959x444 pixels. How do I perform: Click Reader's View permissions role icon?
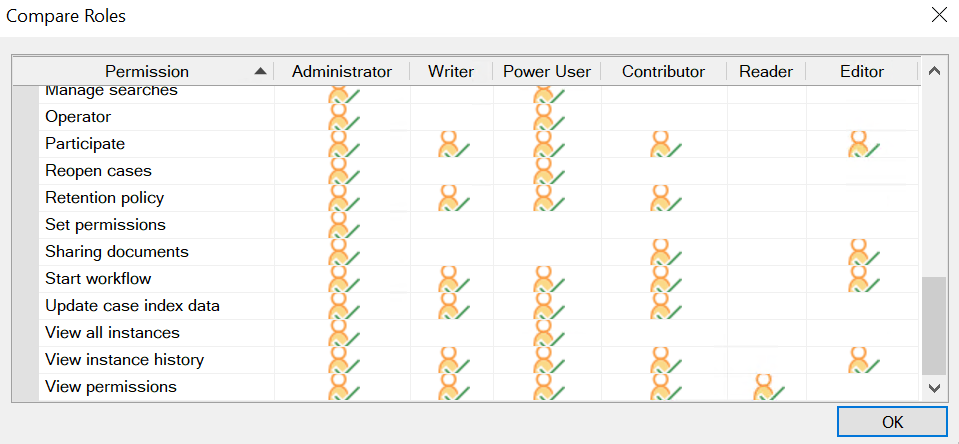768,387
